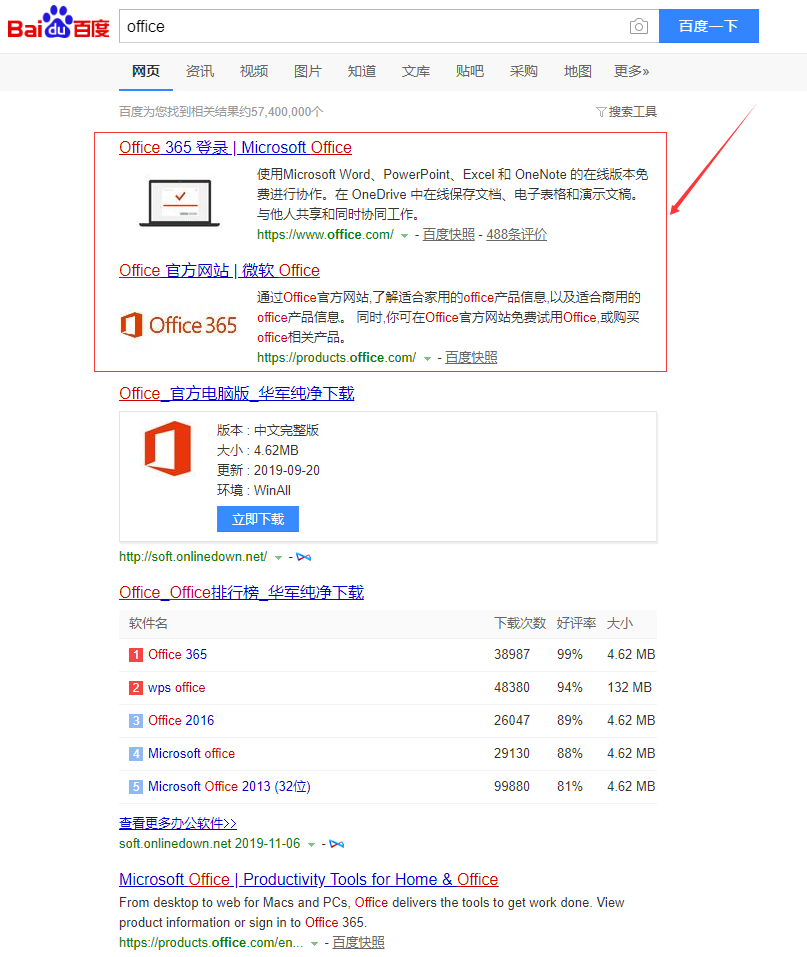Click download count 99880
The height and width of the screenshot is (957, 807).
click(512, 786)
